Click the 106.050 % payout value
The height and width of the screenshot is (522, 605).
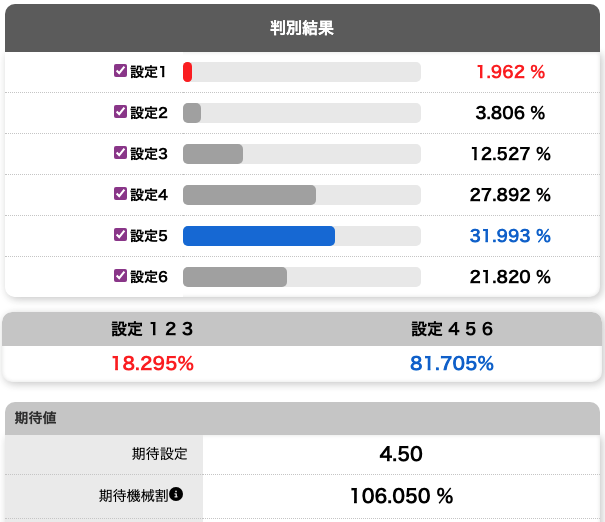click(x=401, y=495)
